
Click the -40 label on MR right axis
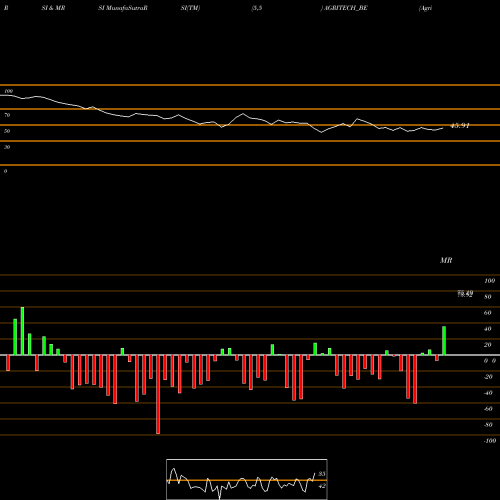(x=488, y=393)
